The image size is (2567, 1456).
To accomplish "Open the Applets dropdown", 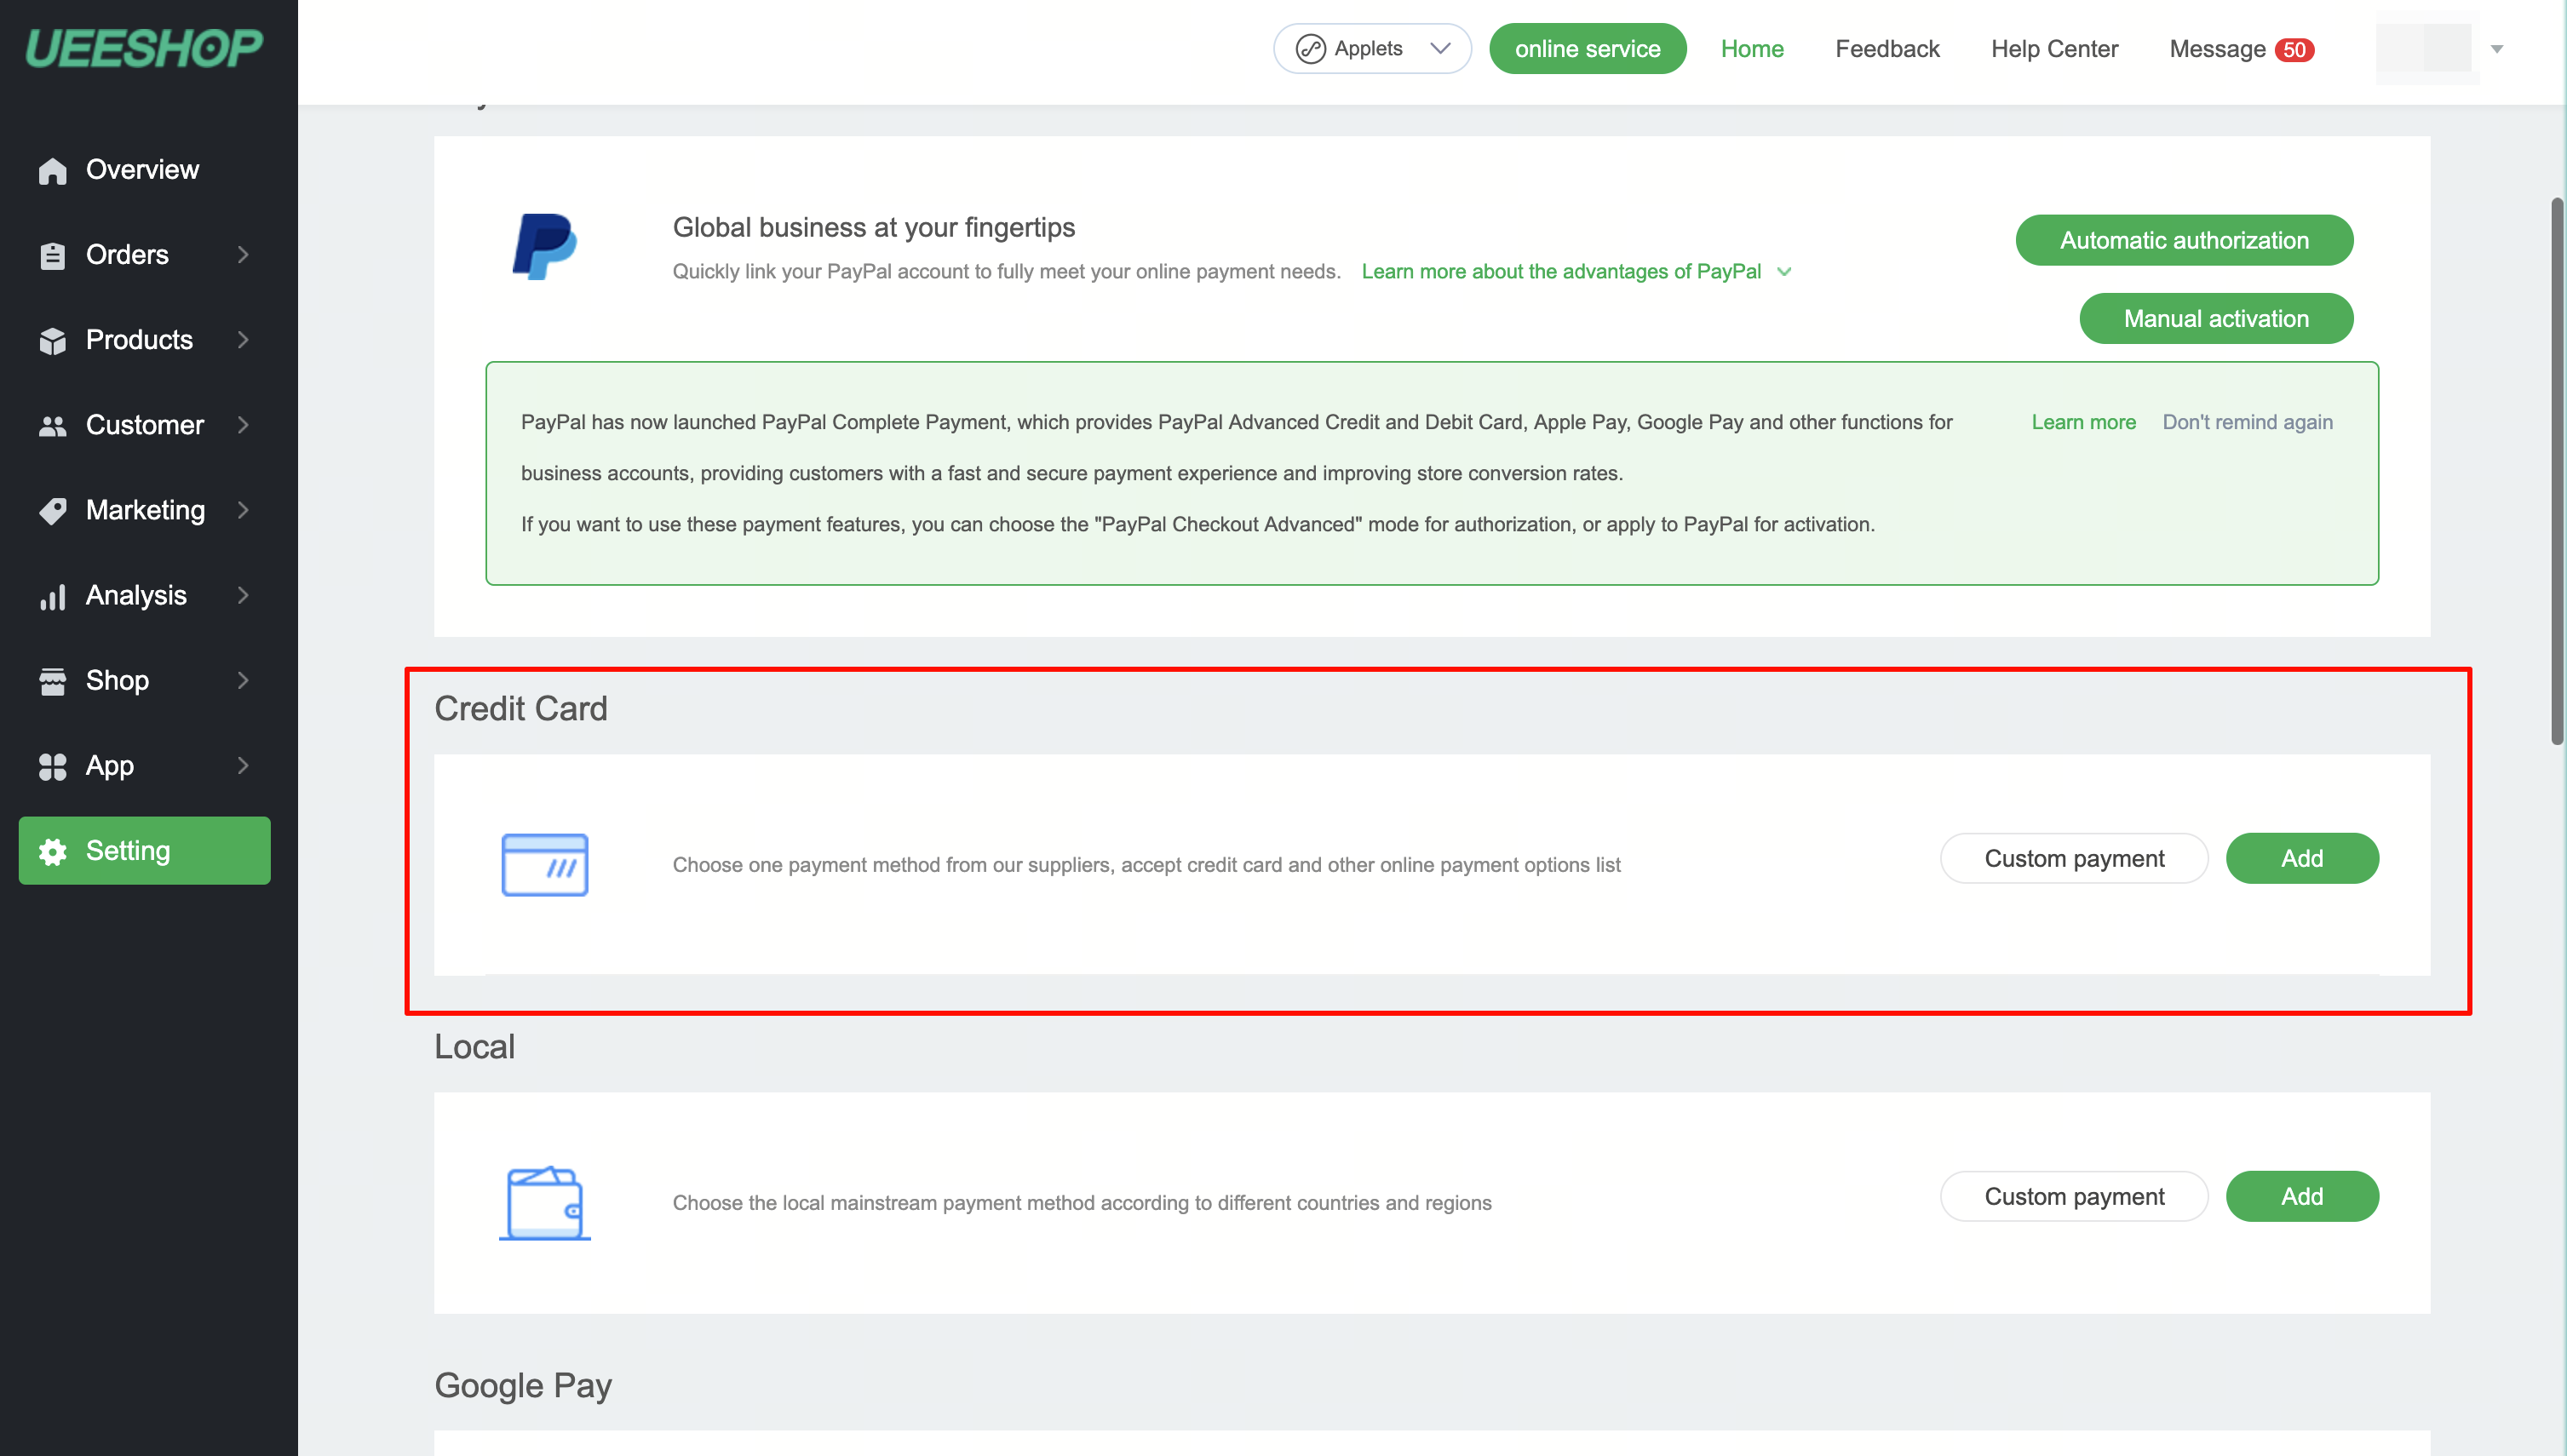I will point(1439,49).
